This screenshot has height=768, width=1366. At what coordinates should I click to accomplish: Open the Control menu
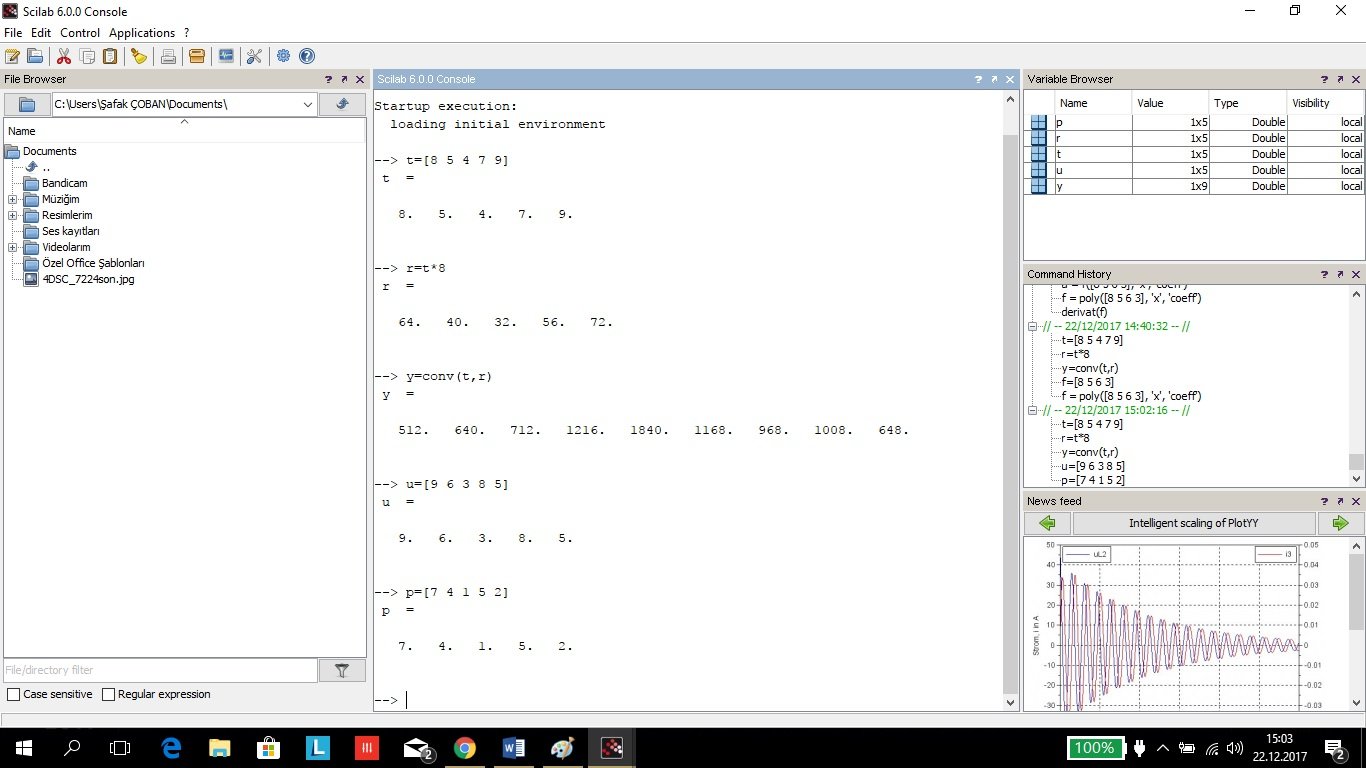tap(80, 33)
